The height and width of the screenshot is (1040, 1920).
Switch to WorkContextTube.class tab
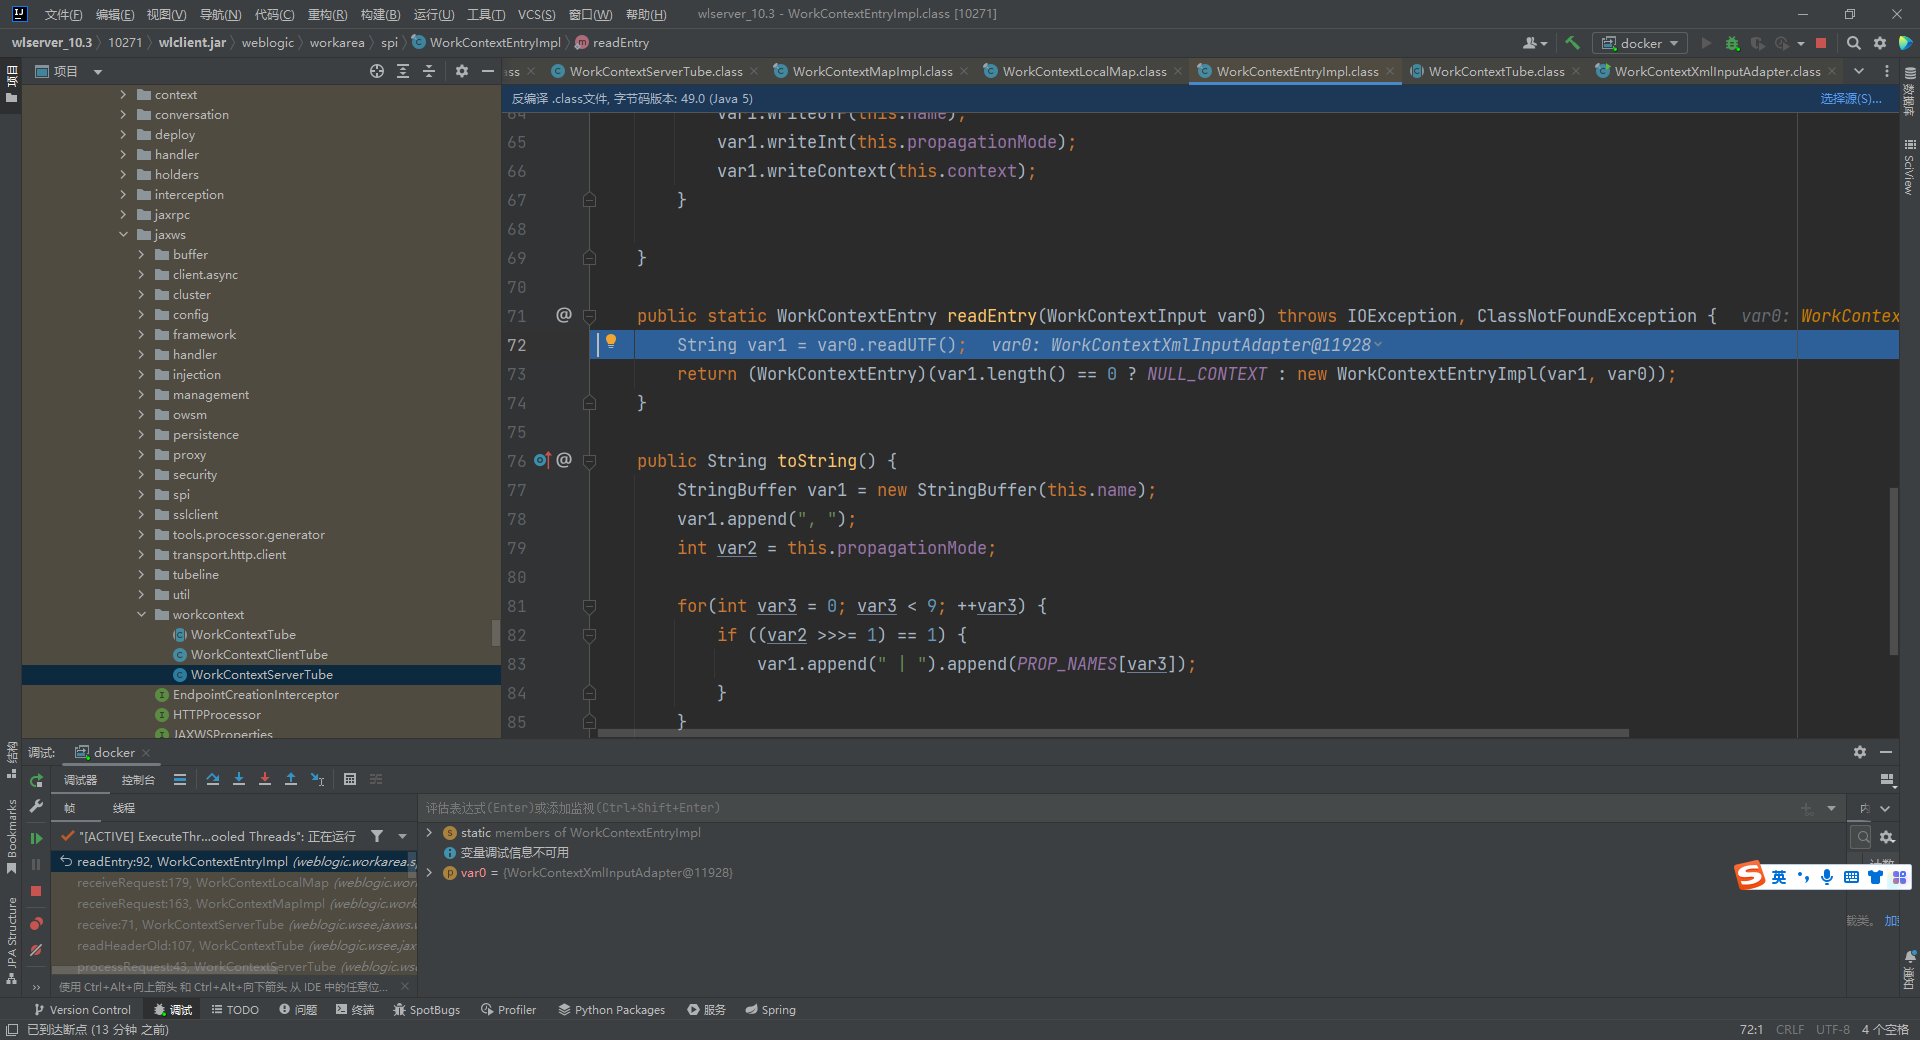point(1495,71)
